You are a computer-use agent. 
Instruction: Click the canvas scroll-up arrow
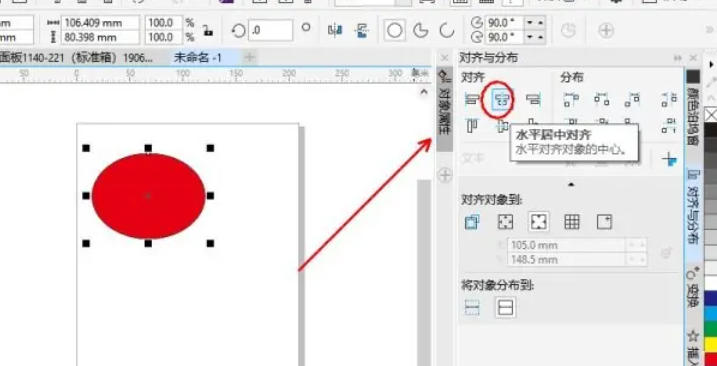[423, 92]
